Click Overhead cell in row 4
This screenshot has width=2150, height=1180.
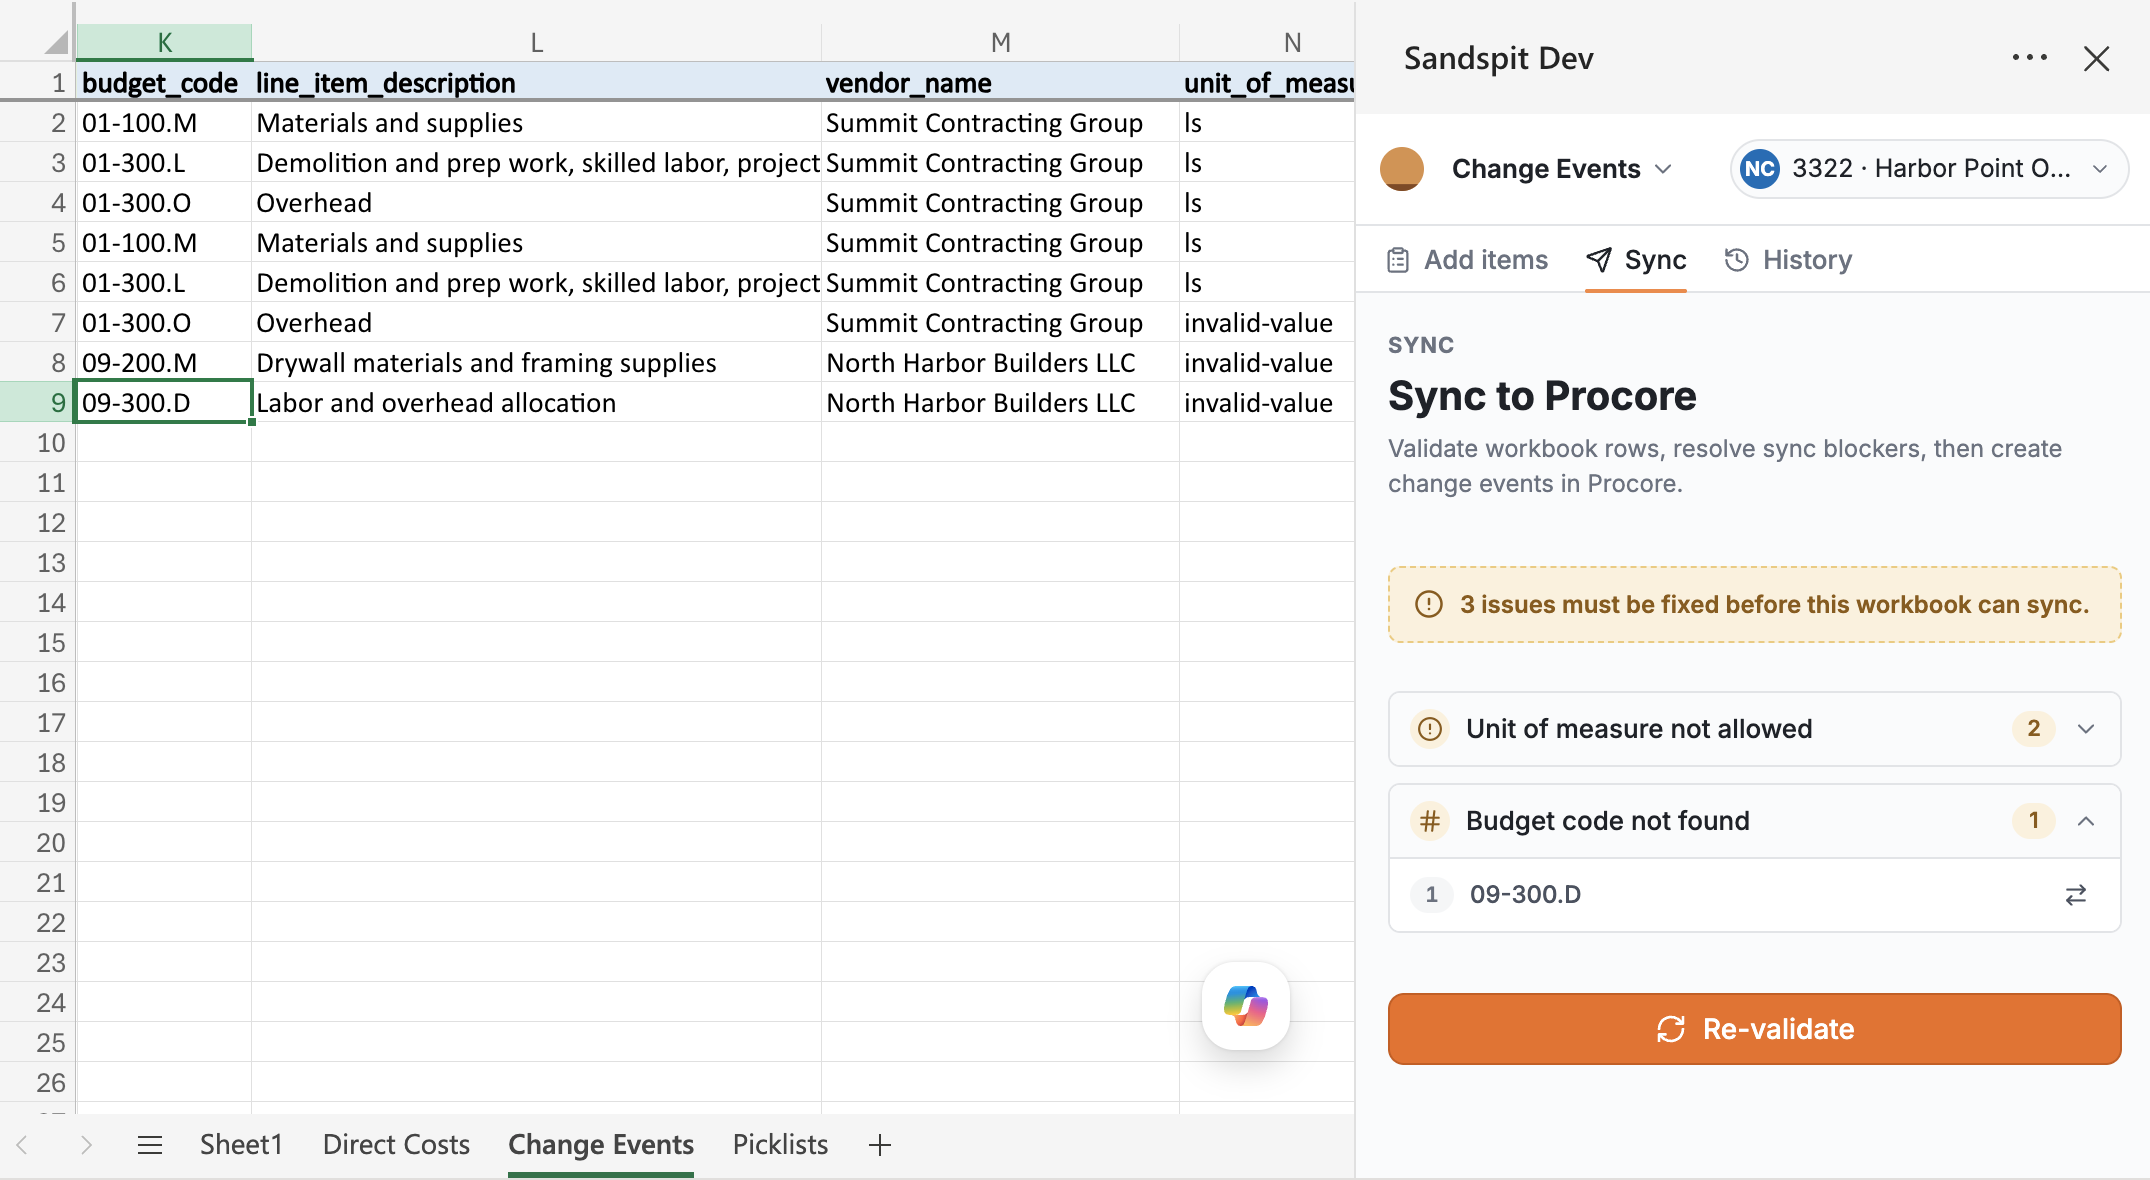[x=536, y=202]
